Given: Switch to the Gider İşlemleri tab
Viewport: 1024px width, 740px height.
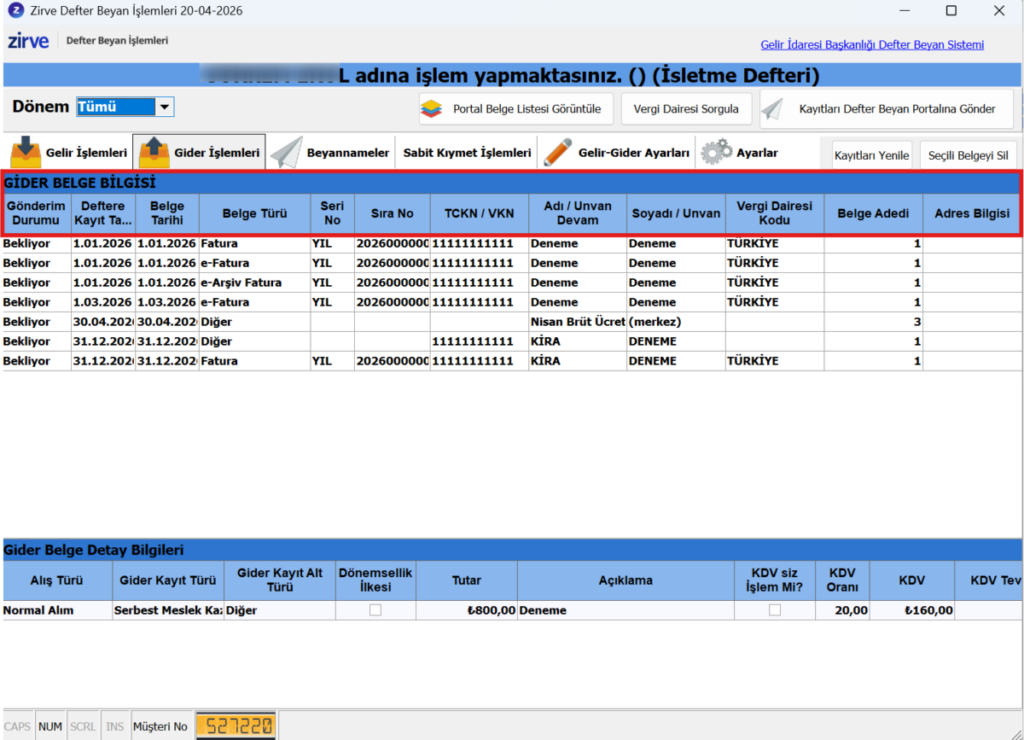Looking at the screenshot, I should click(199, 152).
